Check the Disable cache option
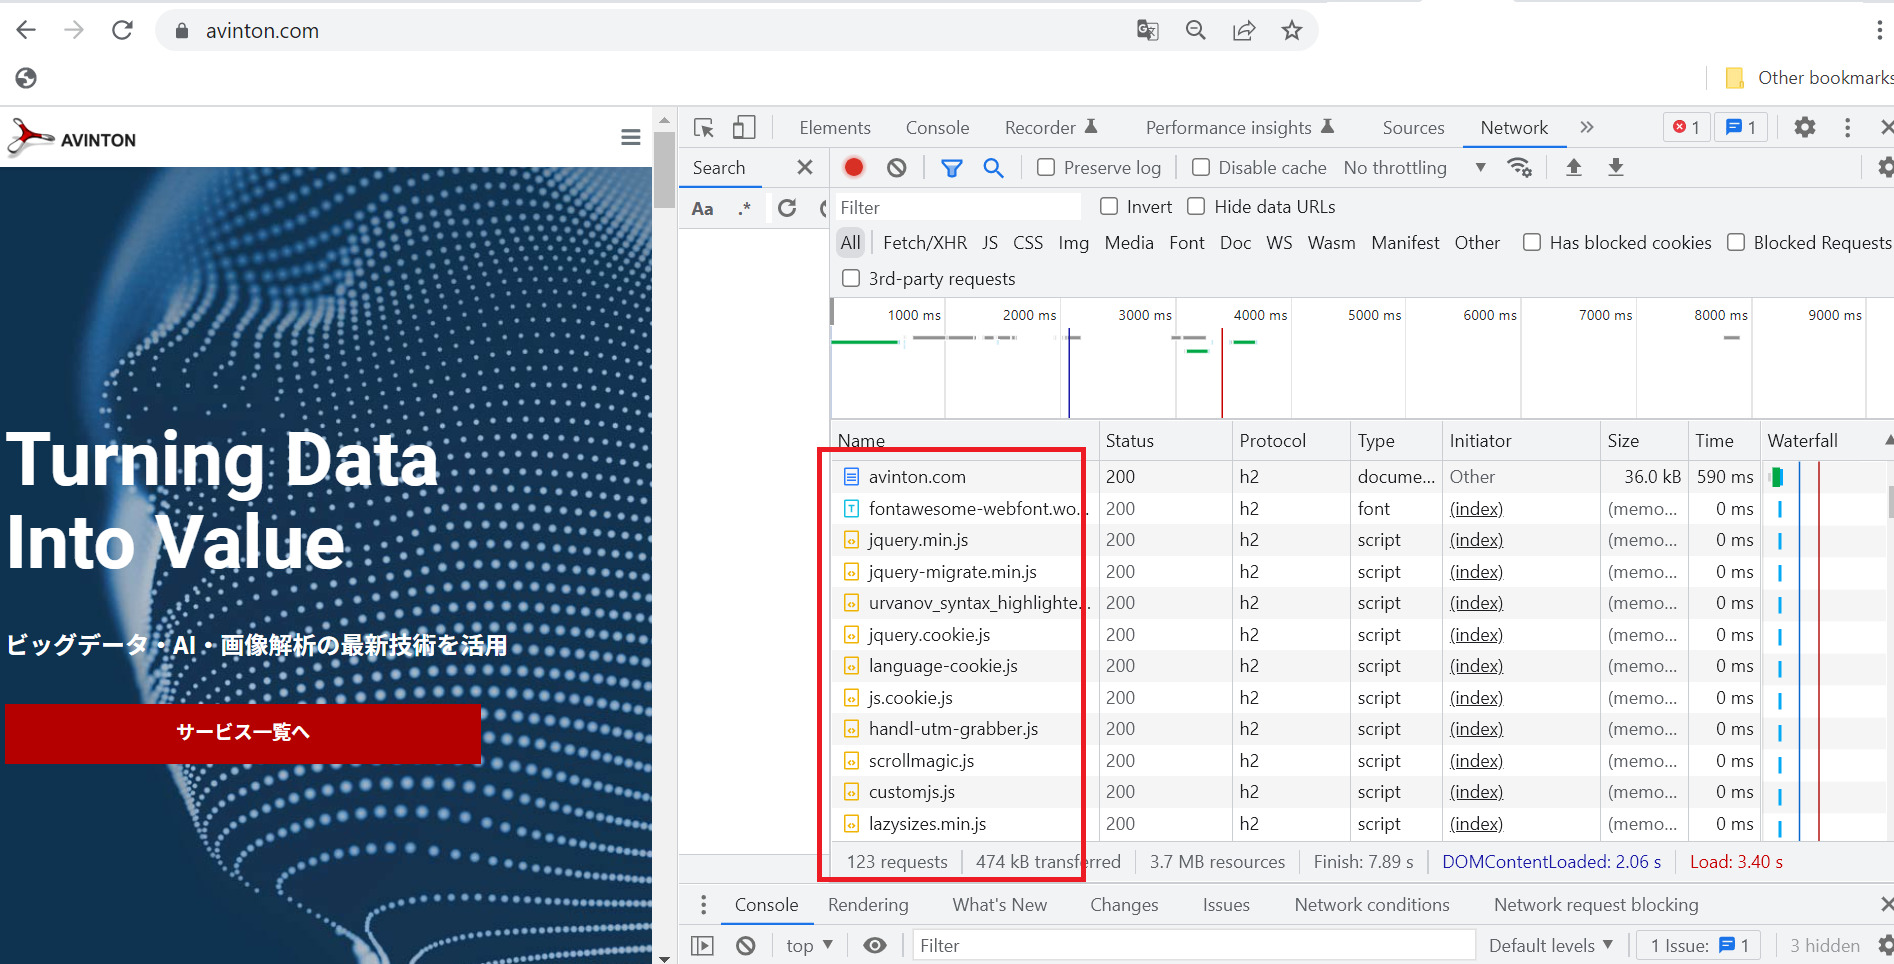1894x964 pixels. click(1201, 168)
